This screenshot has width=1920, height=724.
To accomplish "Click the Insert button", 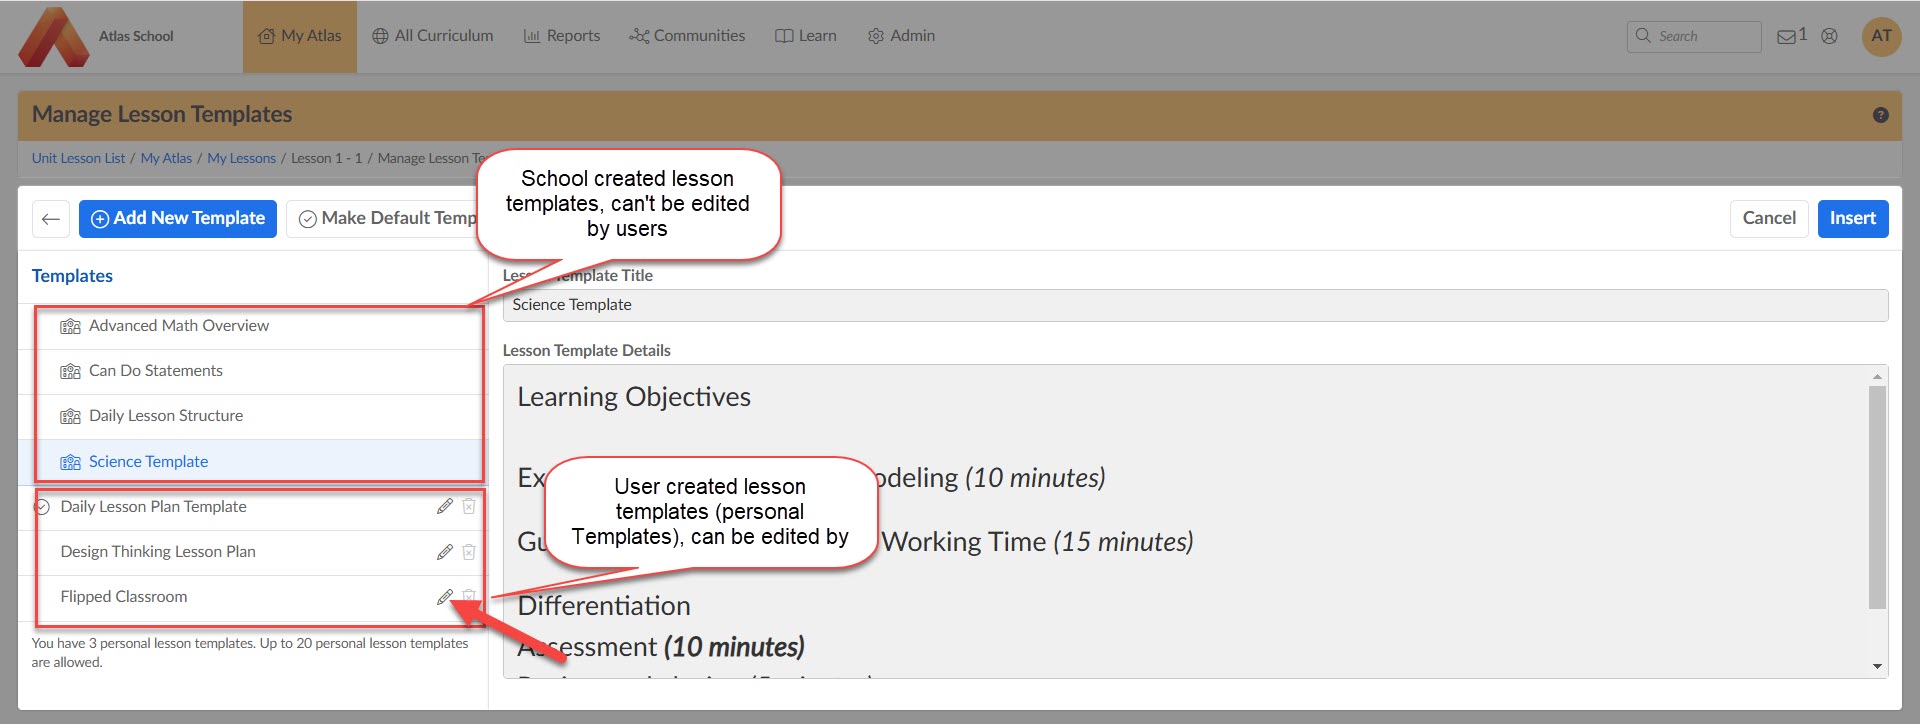I will coord(1853,219).
